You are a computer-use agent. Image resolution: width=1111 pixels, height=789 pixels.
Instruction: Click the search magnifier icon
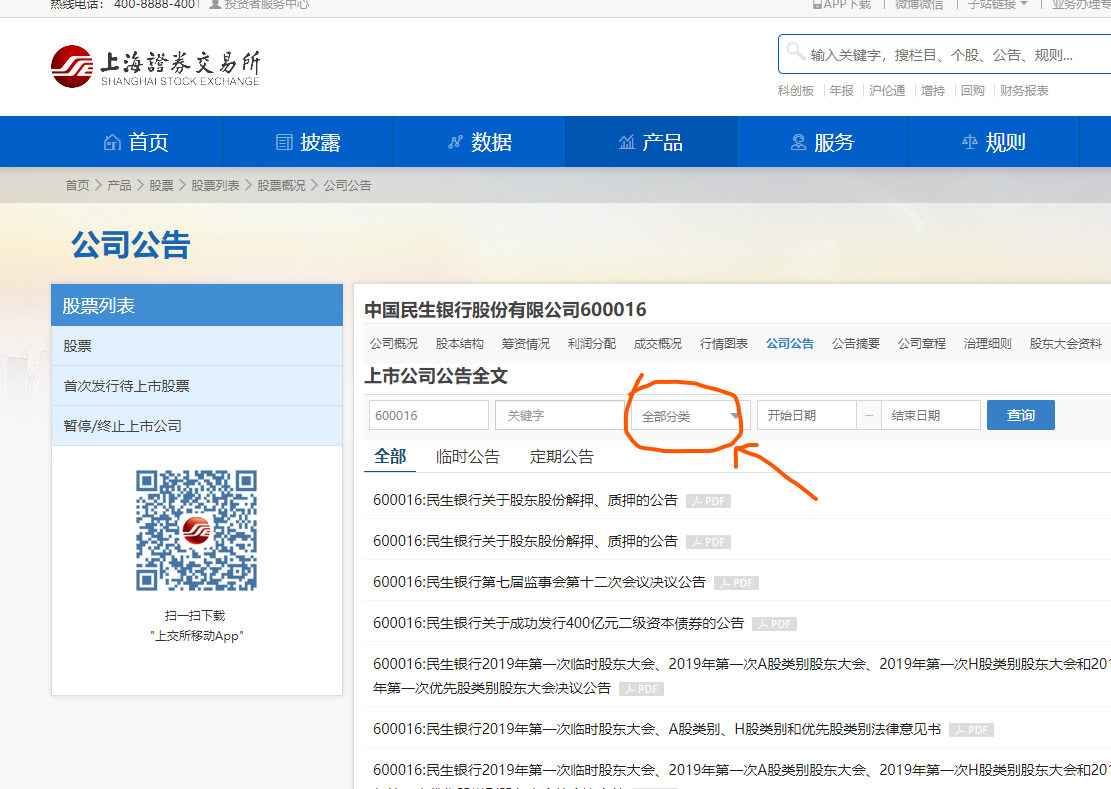coord(795,51)
